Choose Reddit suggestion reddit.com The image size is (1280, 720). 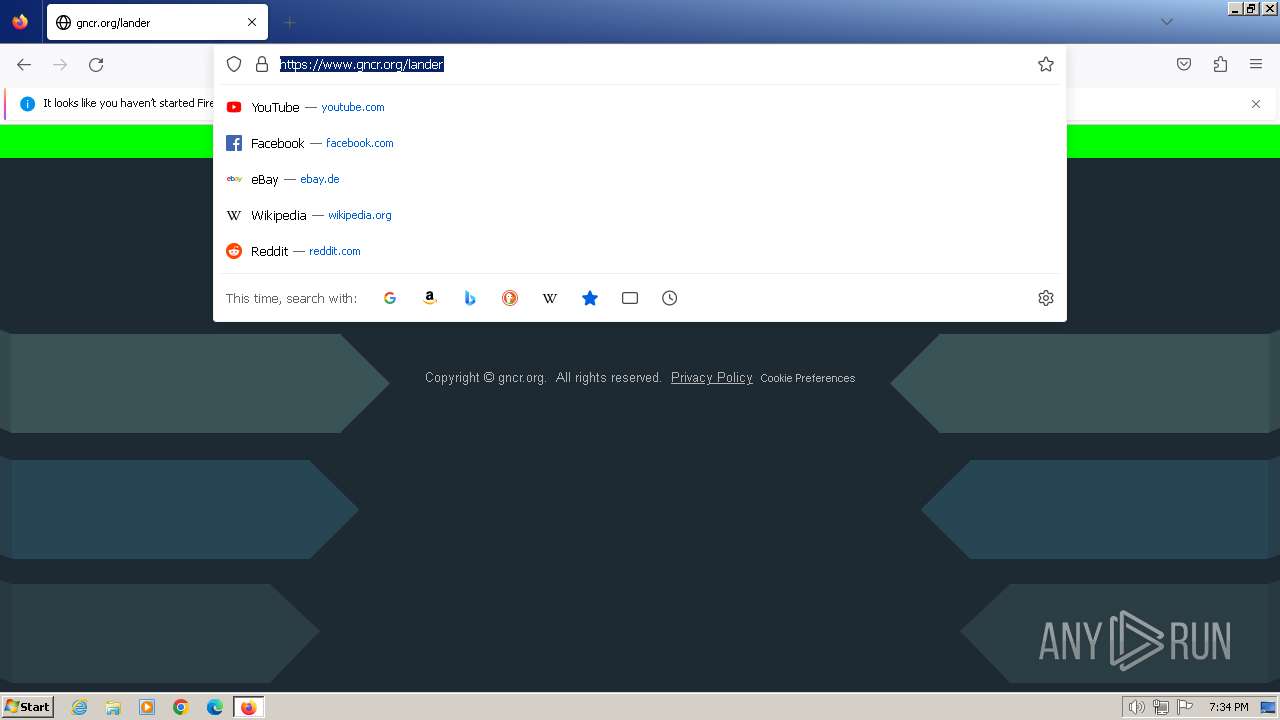point(640,251)
